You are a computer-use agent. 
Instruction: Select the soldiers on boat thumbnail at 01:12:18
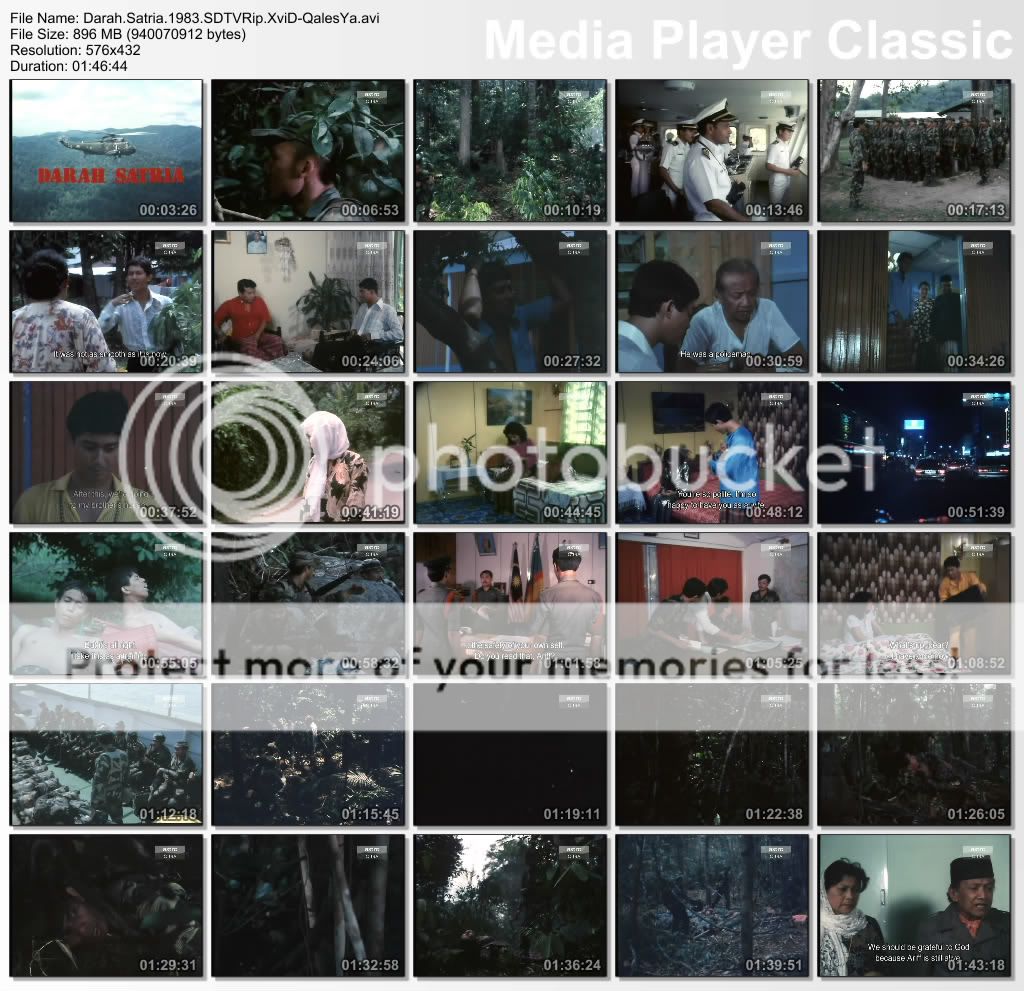click(106, 755)
